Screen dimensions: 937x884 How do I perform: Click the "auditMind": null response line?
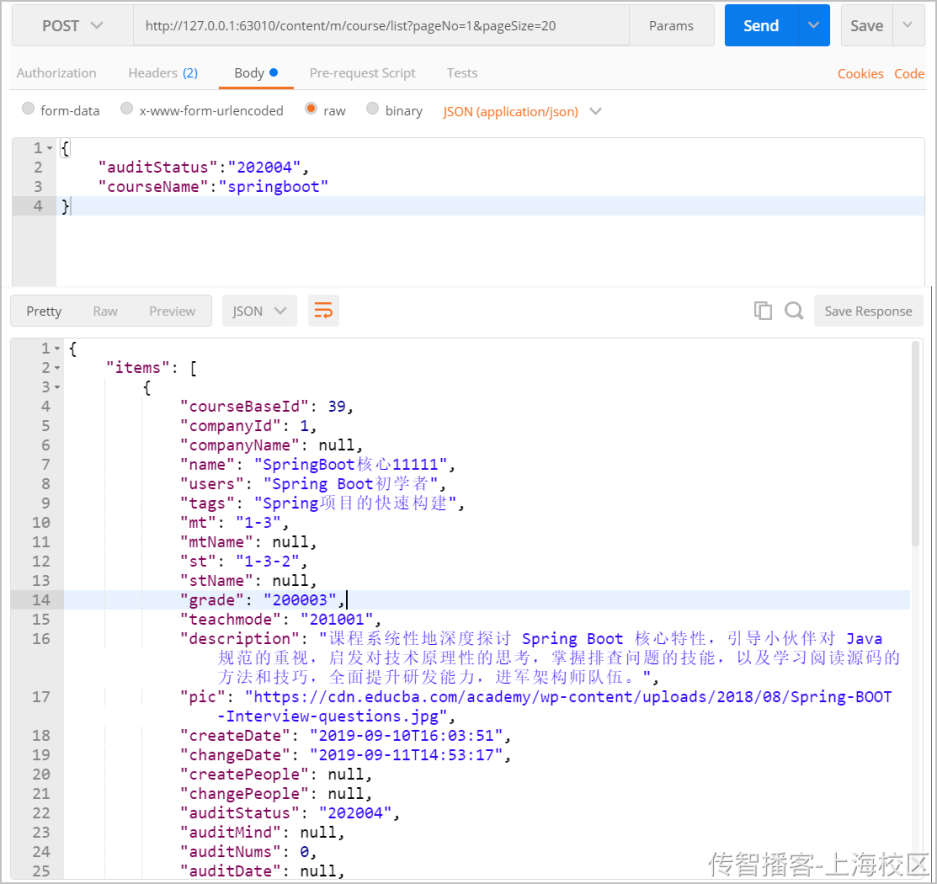pos(262,832)
